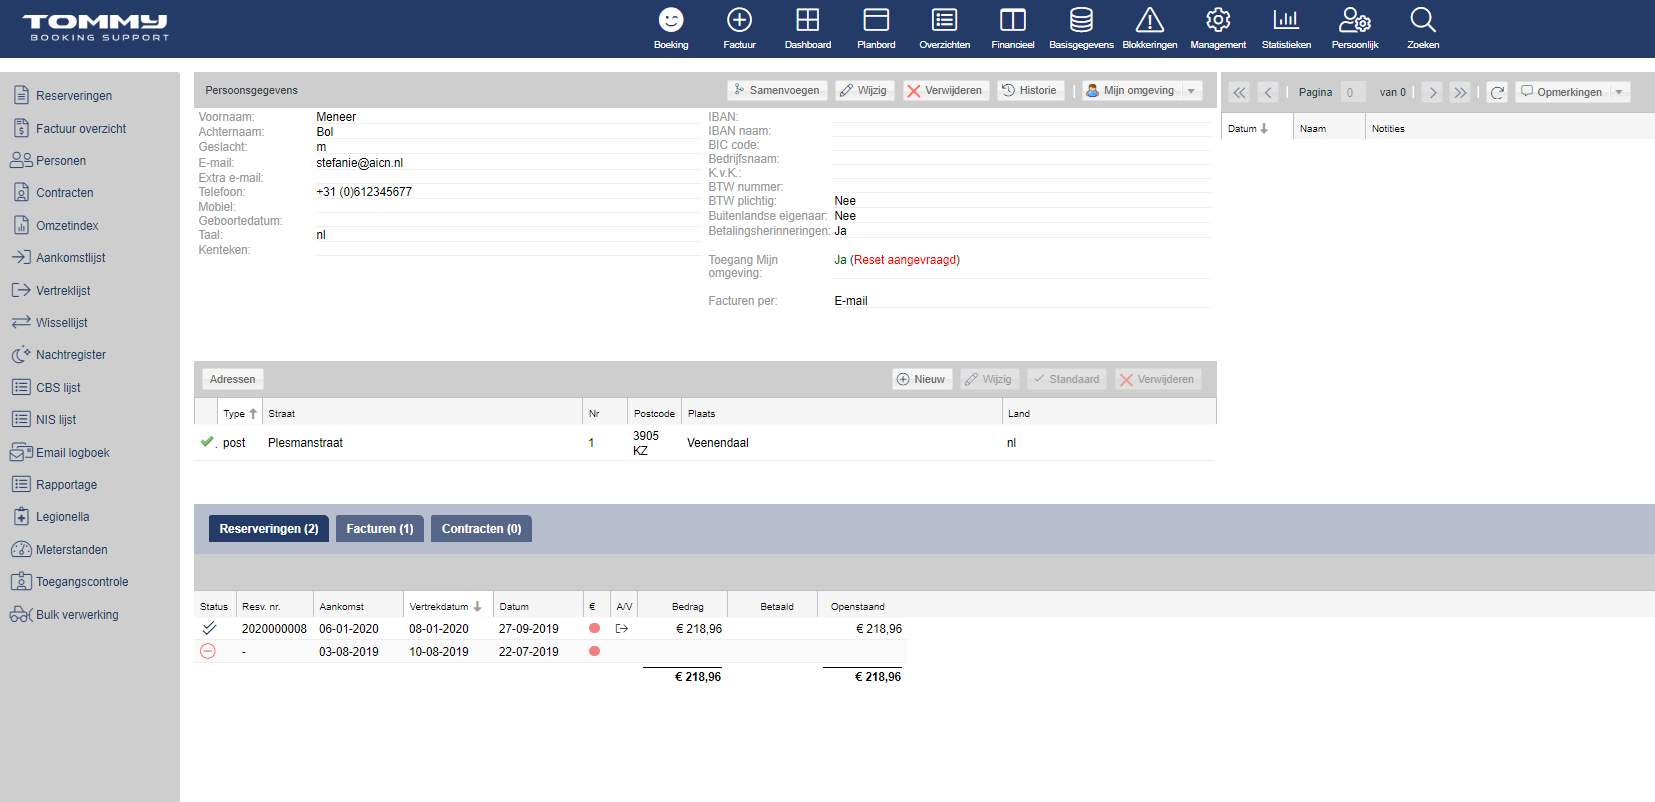Open the Historie button
This screenshot has height=802, width=1655.
coord(1030,90)
